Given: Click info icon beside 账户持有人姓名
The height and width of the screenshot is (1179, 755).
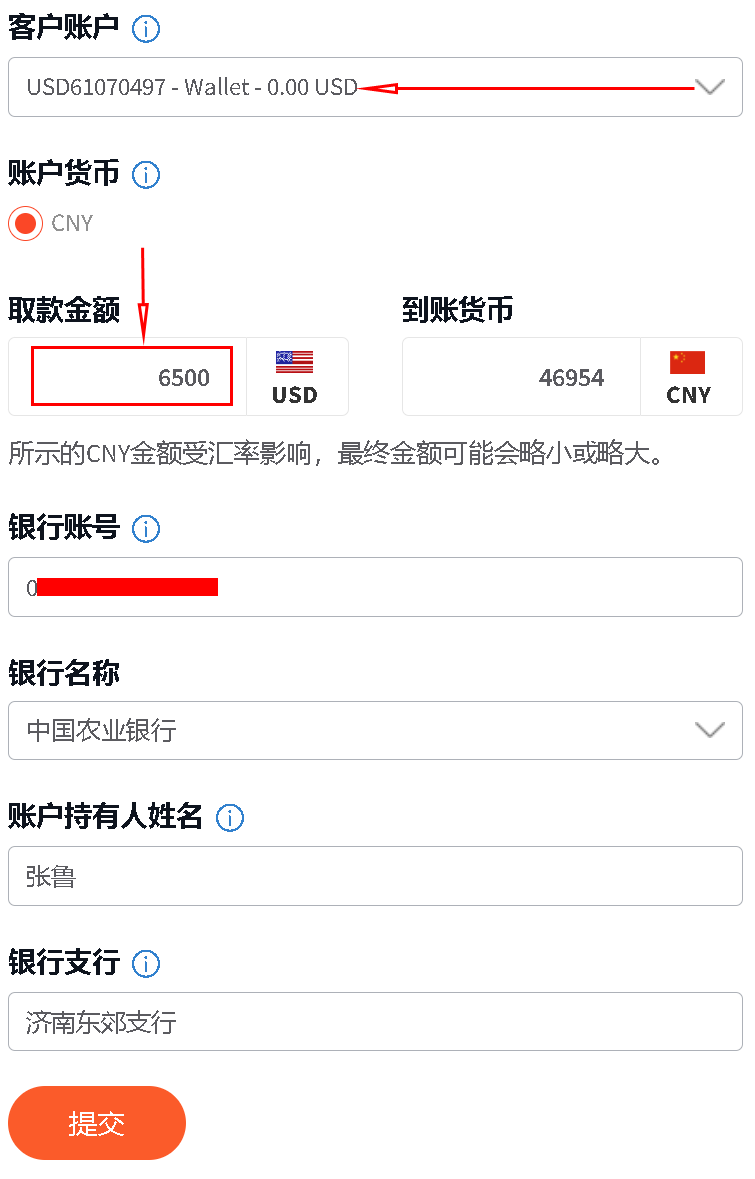Looking at the screenshot, I should pyautogui.click(x=229, y=817).
